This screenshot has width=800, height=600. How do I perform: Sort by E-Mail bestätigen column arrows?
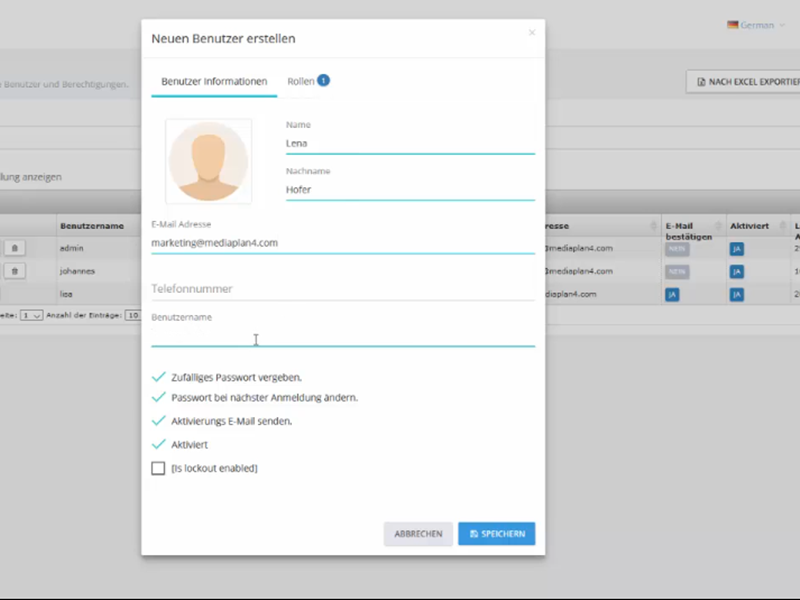(x=717, y=226)
